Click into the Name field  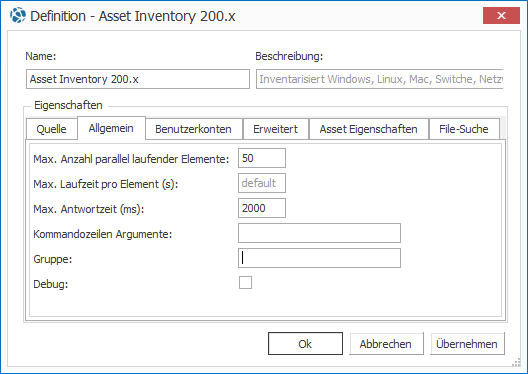[138, 79]
